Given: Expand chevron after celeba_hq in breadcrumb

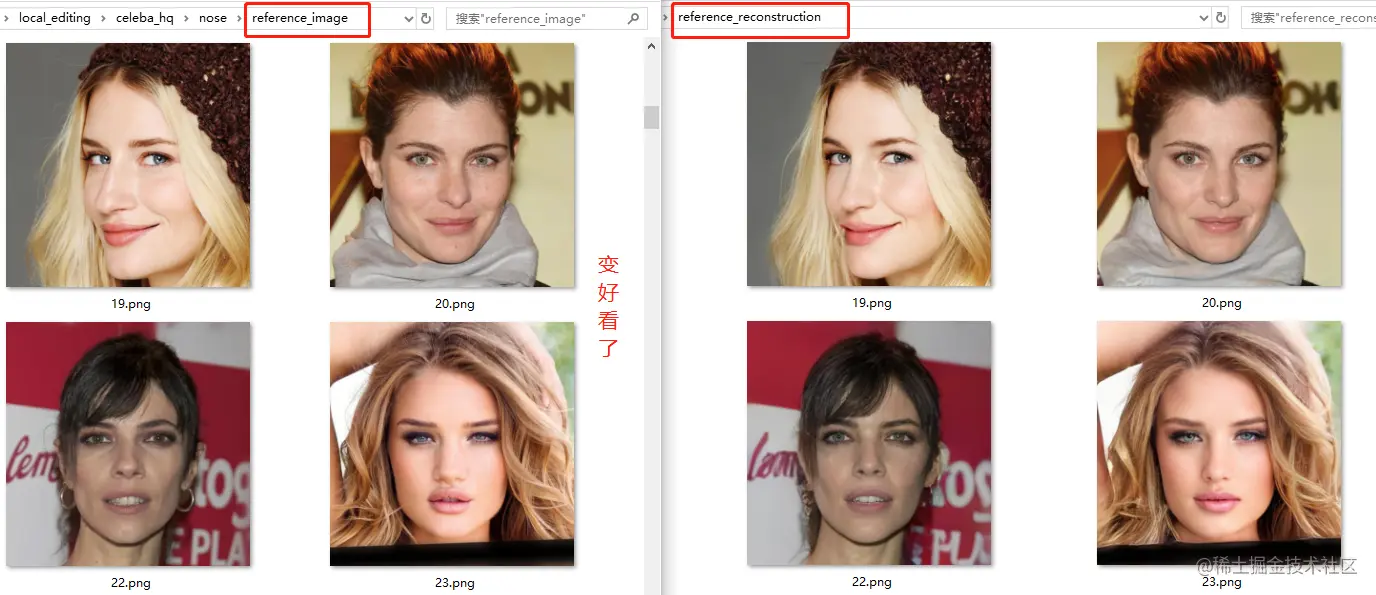Looking at the screenshot, I should click(186, 18).
